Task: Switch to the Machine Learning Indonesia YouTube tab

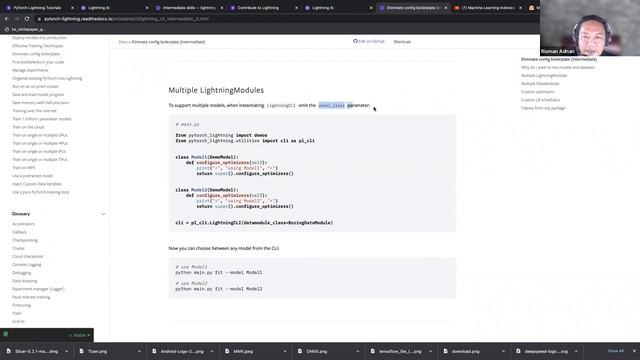Action: pyautogui.click(x=488, y=8)
